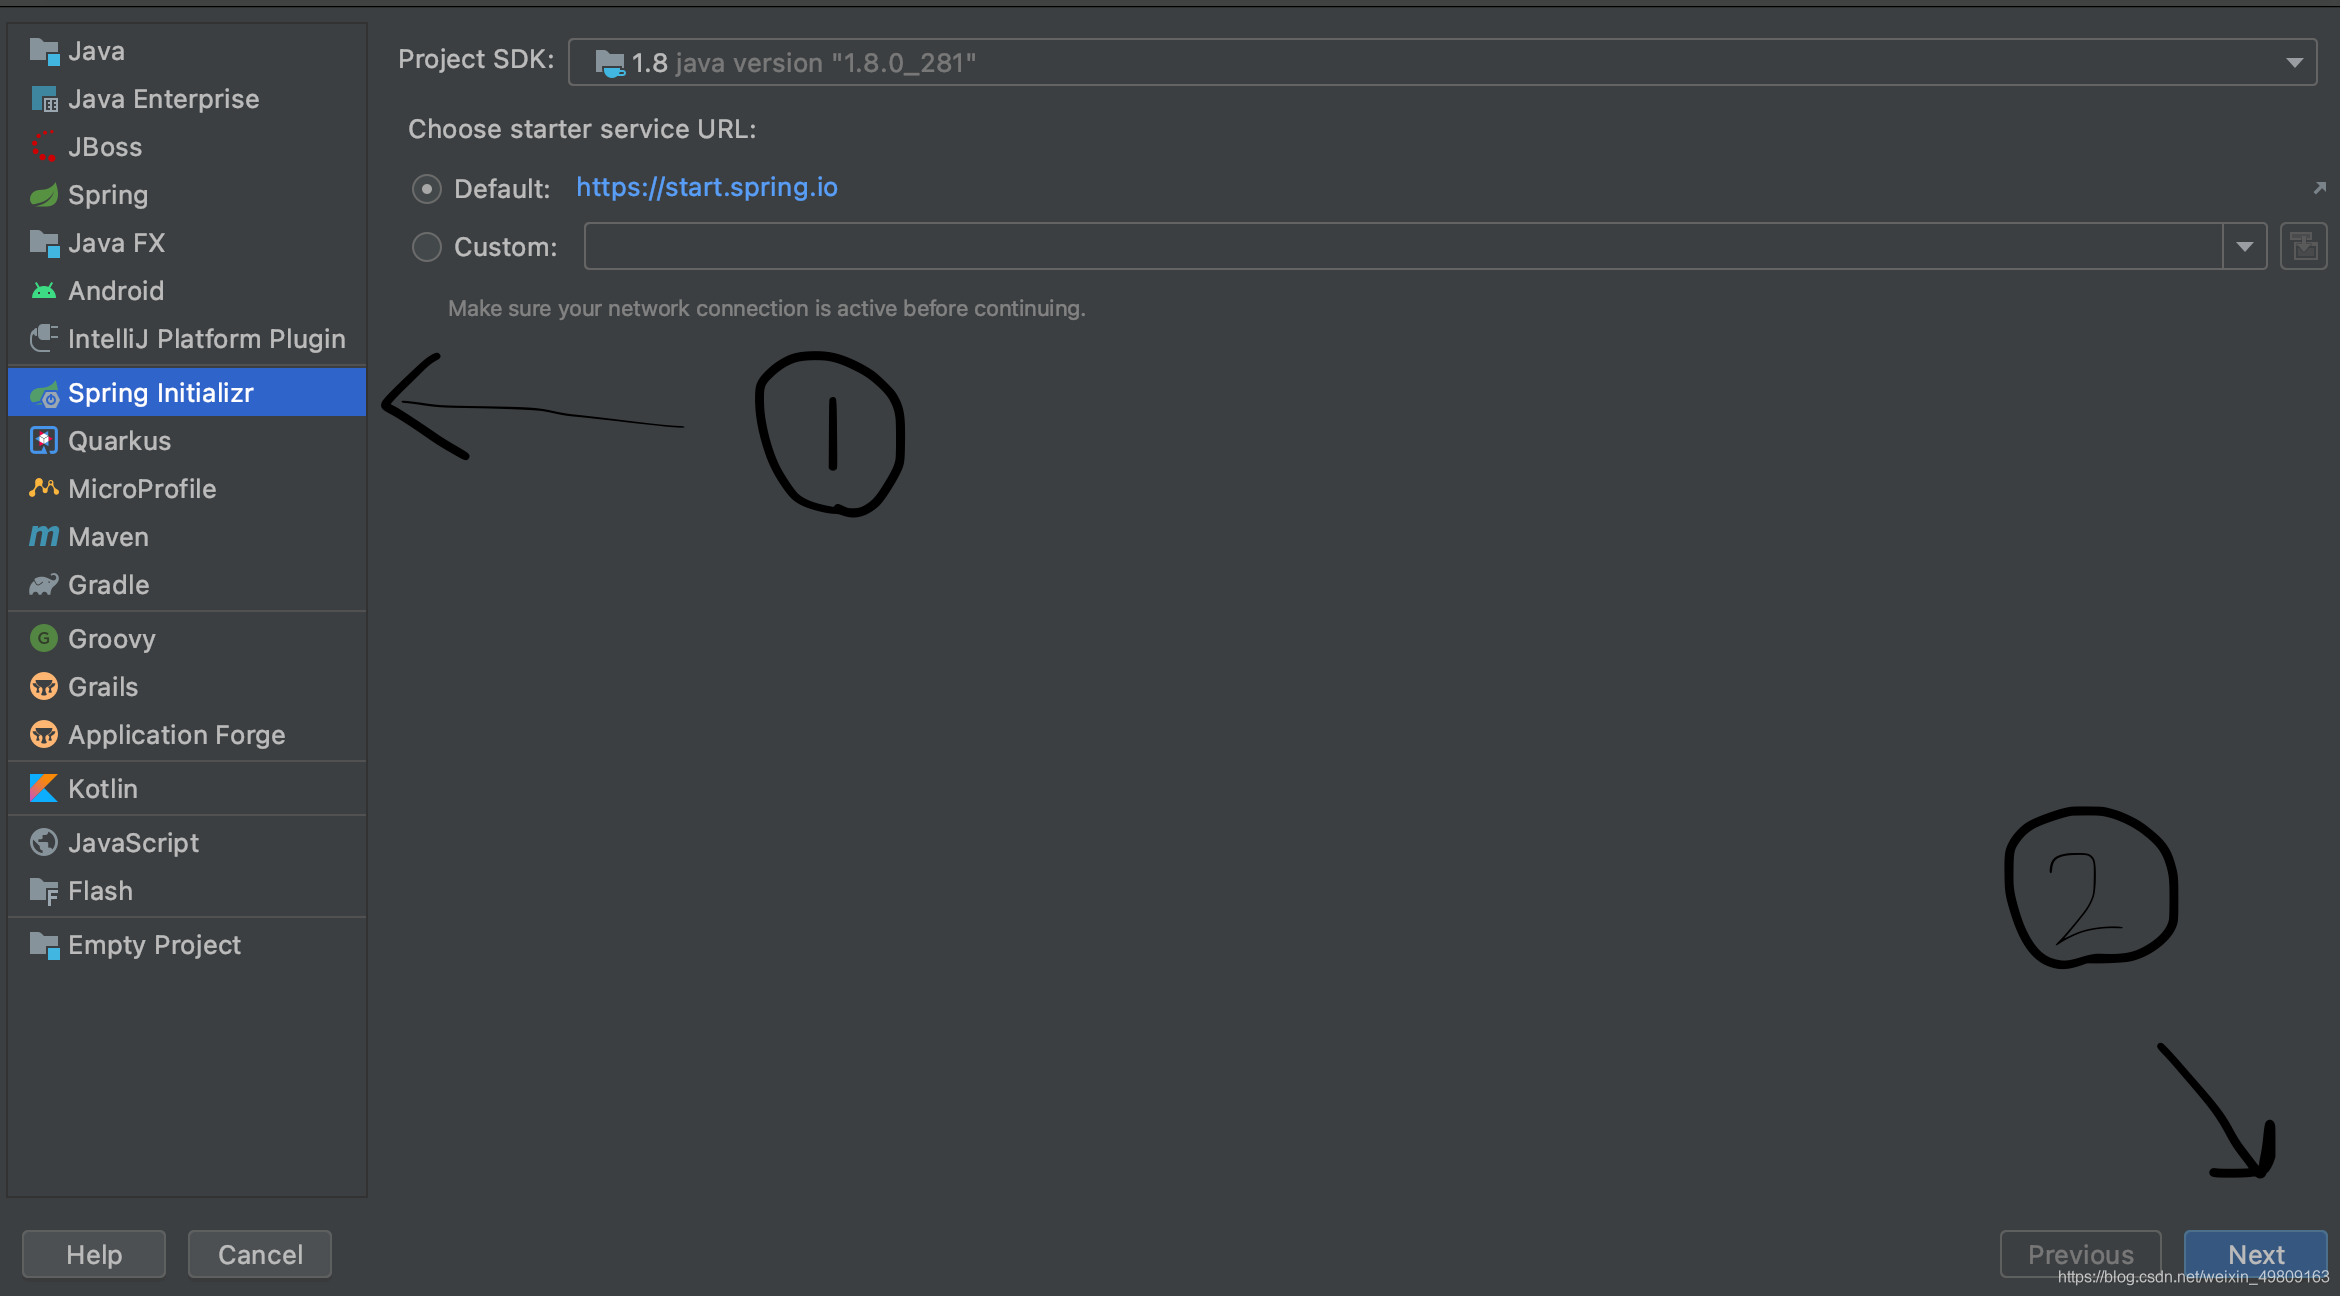Select the Quarkus icon
Viewport: 2340px width, 1296px height.
click(44, 441)
